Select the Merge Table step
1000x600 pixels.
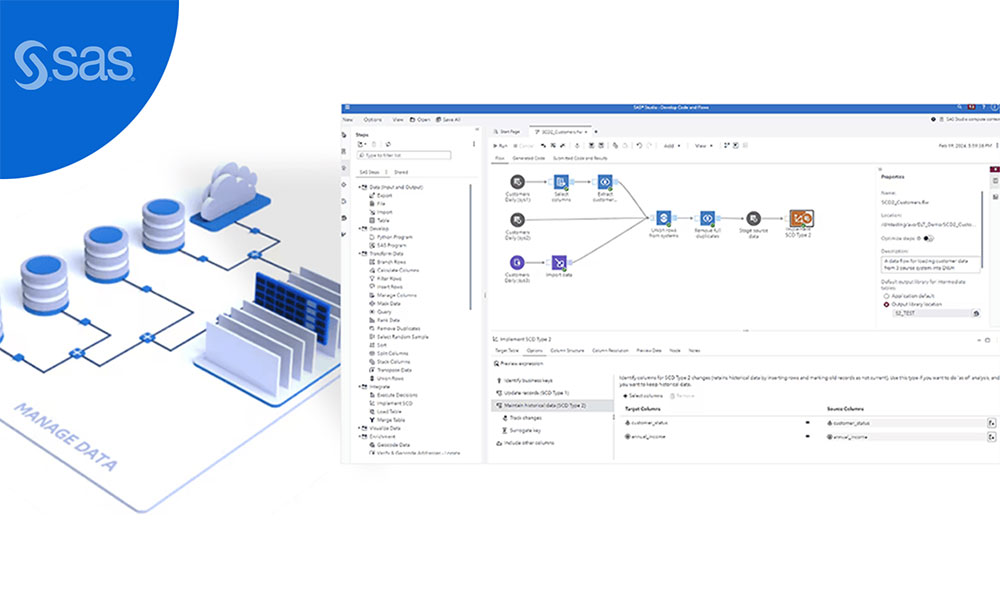pyautogui.click(x=387, y=420)
